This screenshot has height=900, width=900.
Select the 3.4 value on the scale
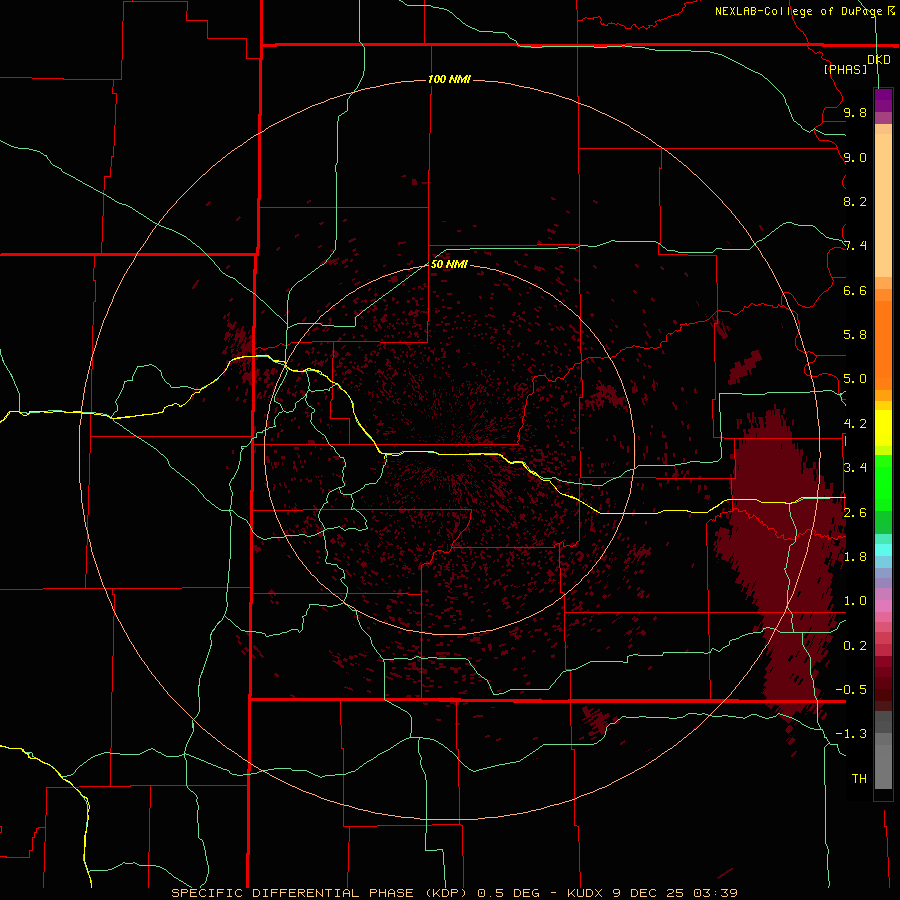(x=855, y=468)
